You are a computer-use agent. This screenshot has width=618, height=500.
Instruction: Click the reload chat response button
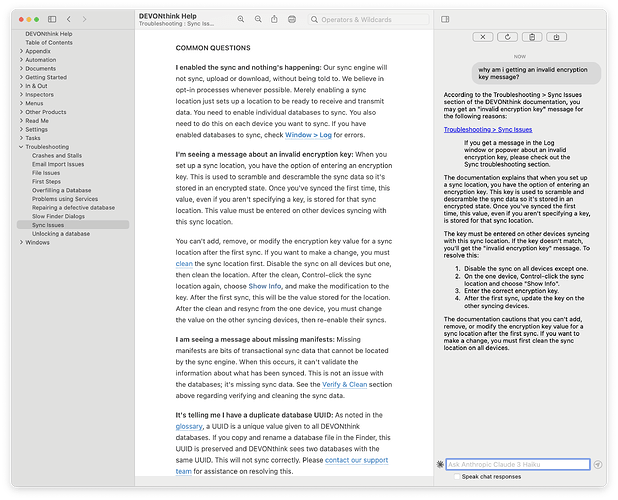coord(506,37)
